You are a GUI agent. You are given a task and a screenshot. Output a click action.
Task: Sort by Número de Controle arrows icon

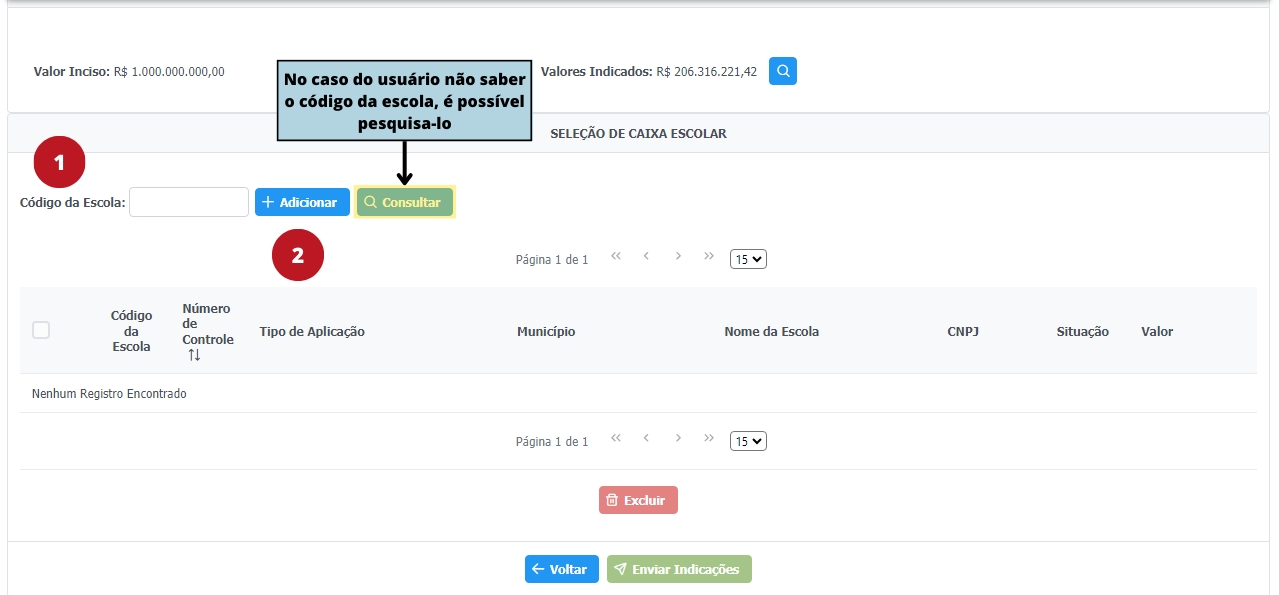coord(194,355)
